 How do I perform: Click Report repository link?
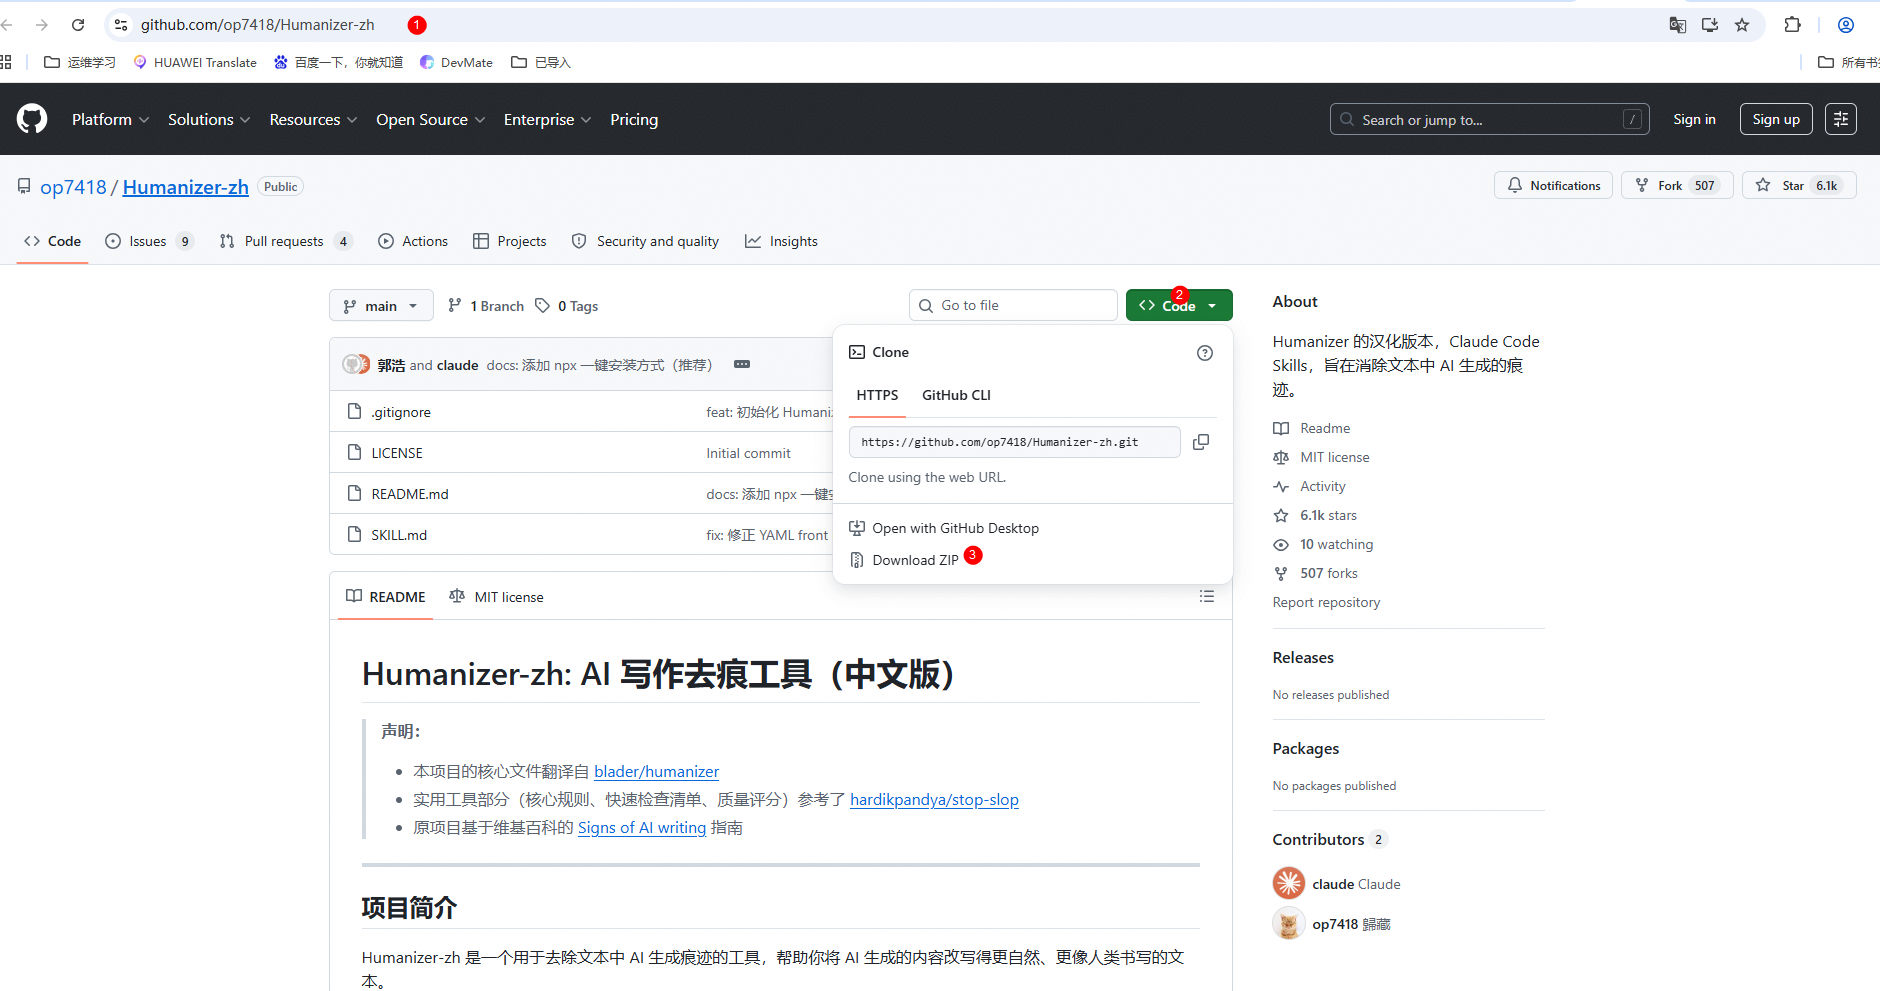(1326, 602)
